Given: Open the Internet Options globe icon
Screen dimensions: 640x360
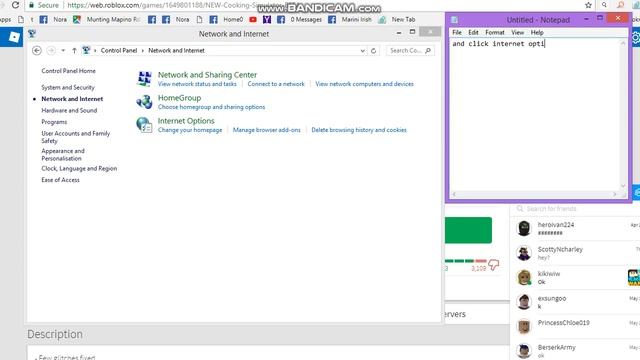Looking at the screenshot, I should (x=144, y=125).
